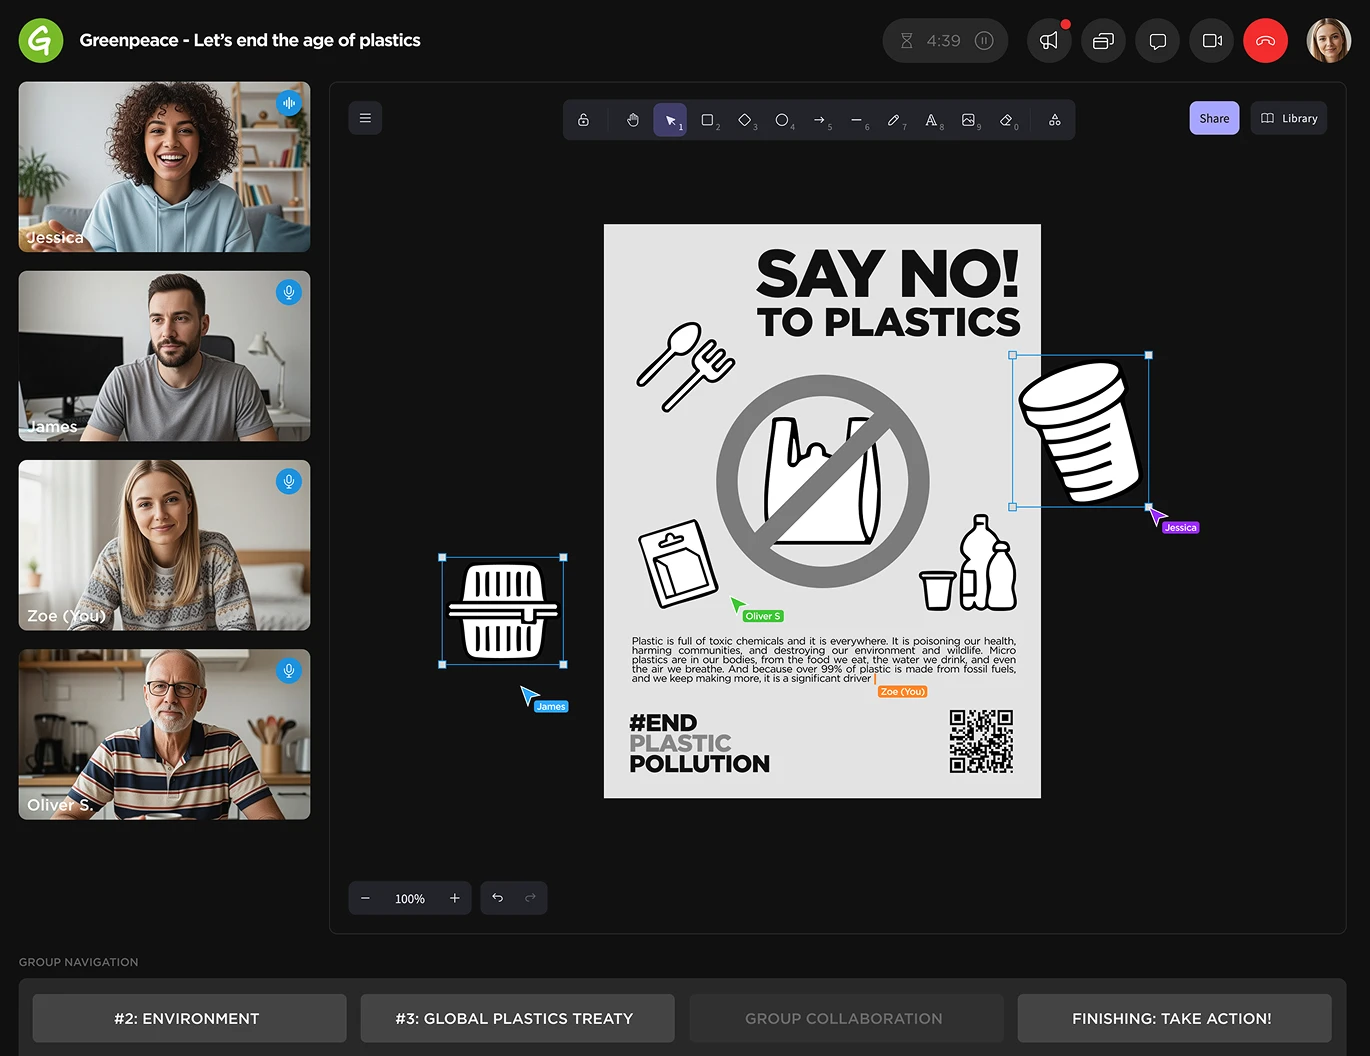The width and height of the screenshot is (1370, 1056).
Task: Toggle the camera video button
Action: [1212, 41]
